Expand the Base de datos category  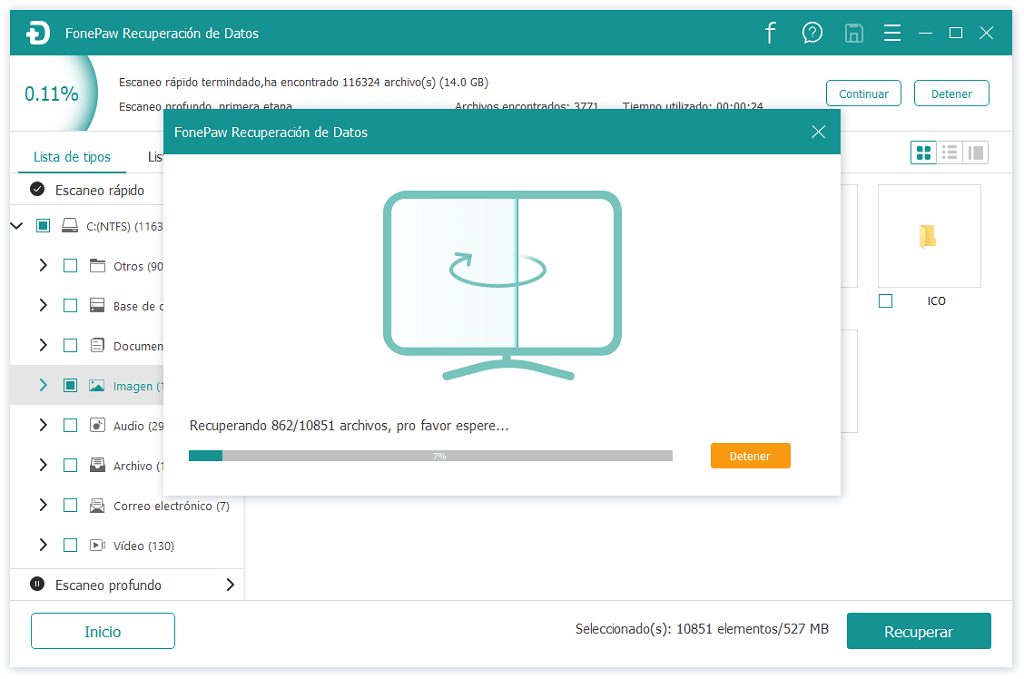pyautogui.click(x=43, y=306)
